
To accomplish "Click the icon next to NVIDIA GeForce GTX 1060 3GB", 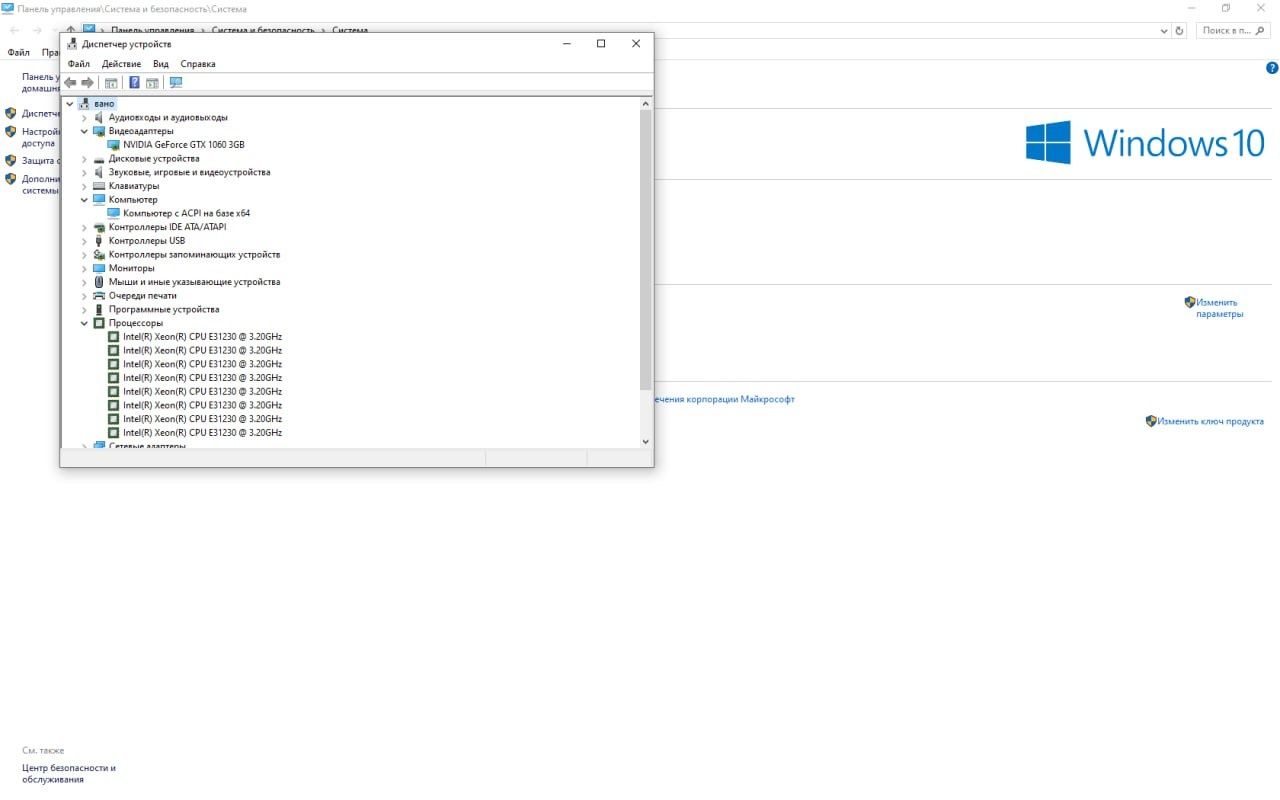I will 113,145.
